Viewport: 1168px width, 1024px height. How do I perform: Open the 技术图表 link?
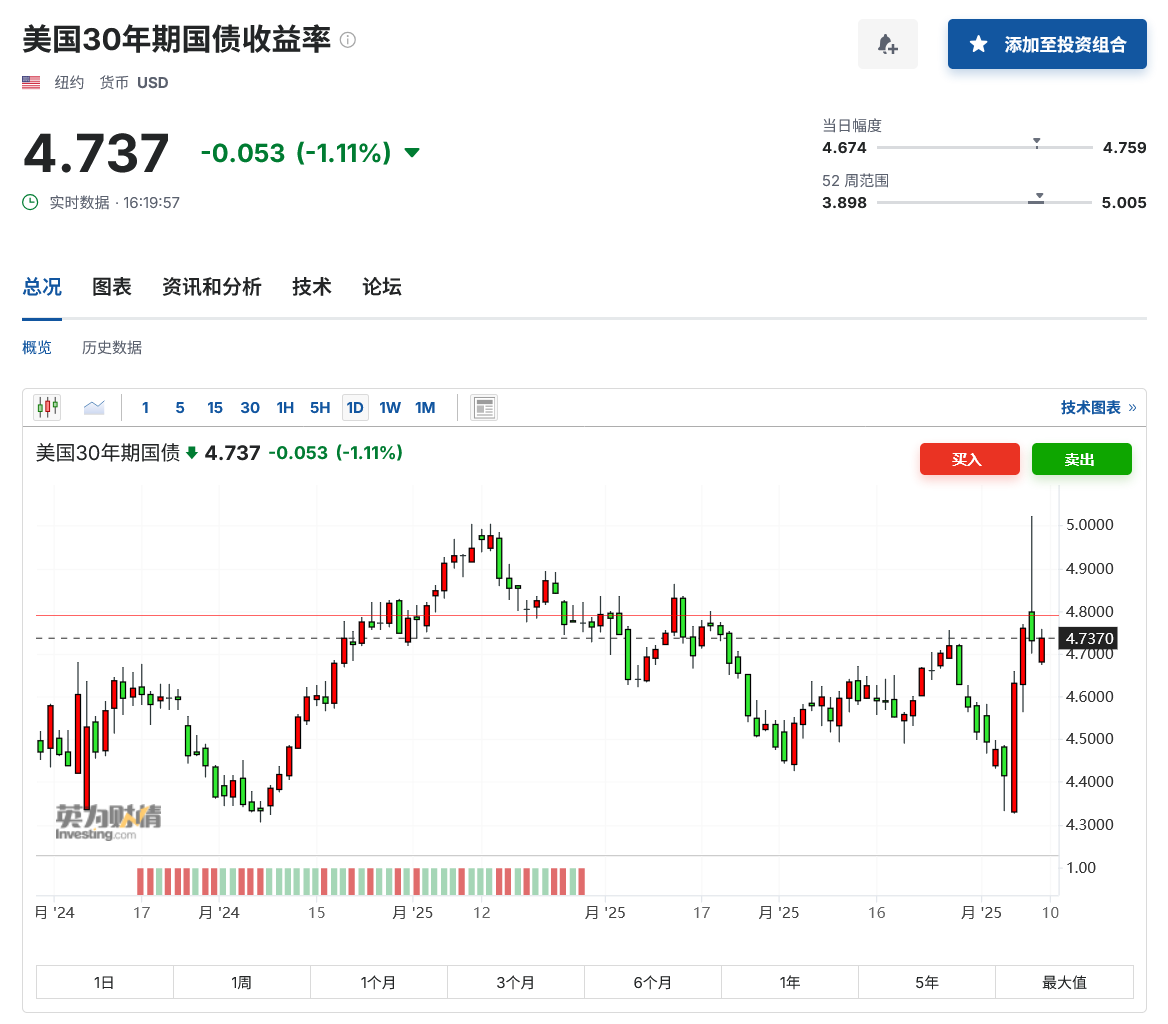[1099, 407]
